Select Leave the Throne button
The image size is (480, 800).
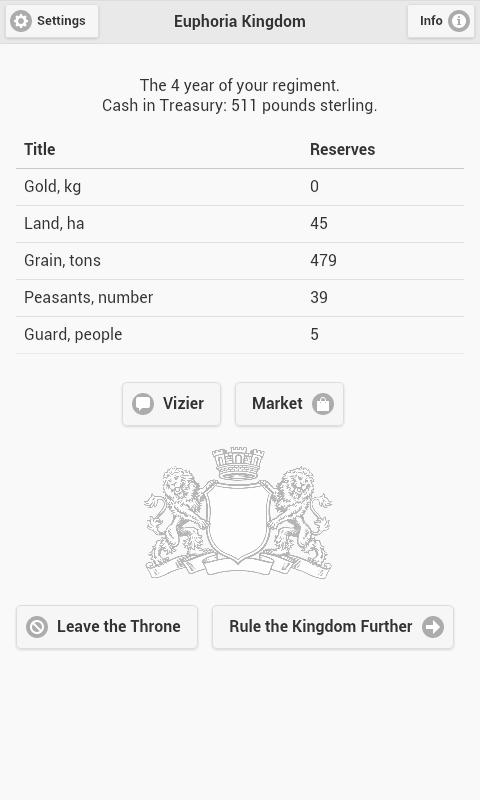[107, 627]
